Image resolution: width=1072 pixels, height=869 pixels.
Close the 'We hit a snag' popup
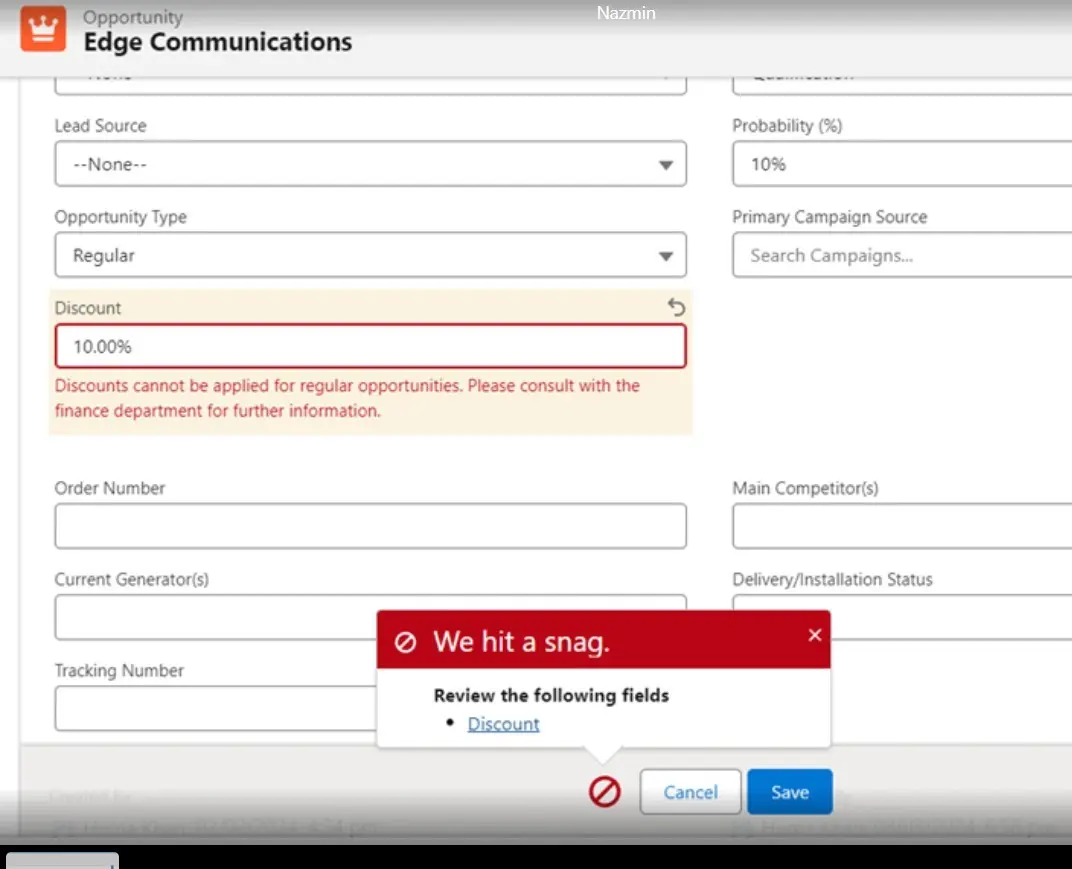tap(814, 635)
